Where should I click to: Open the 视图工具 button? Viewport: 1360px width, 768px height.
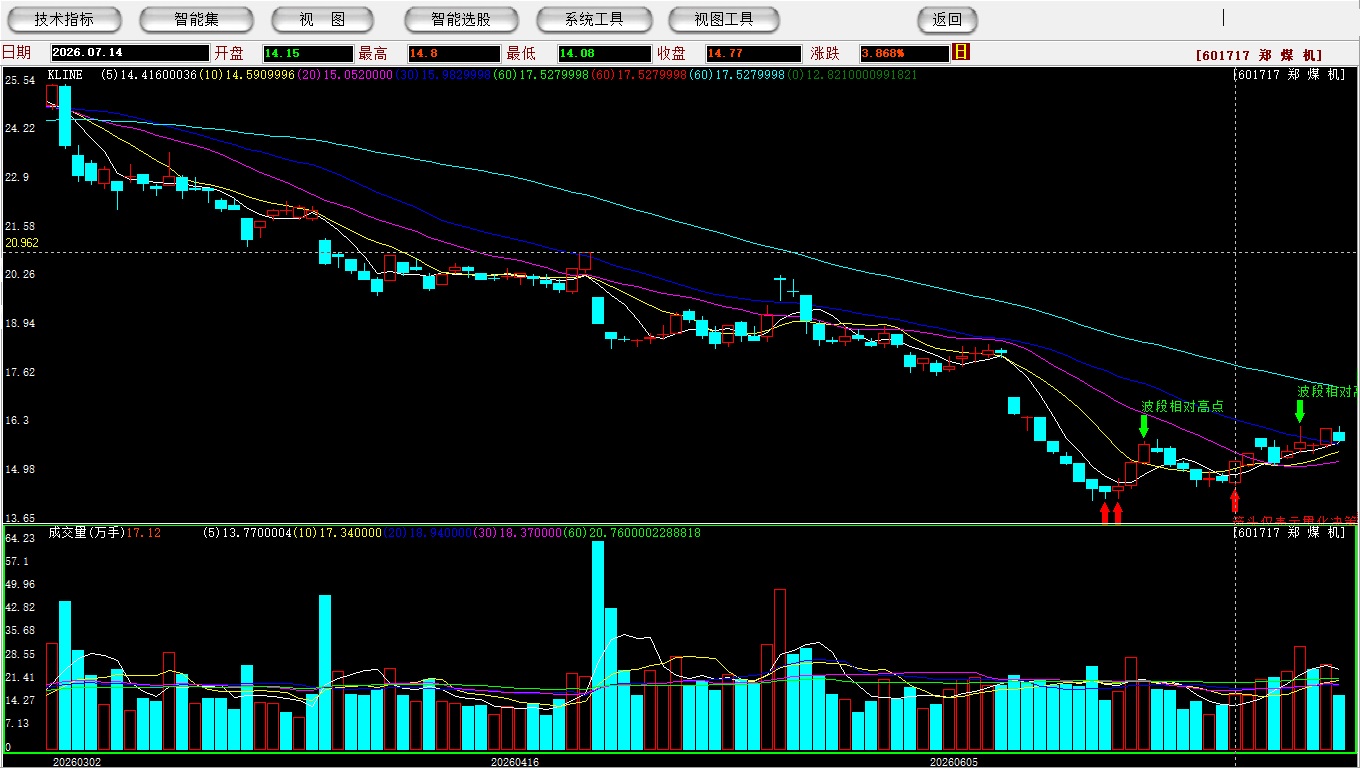coord(724,19)
